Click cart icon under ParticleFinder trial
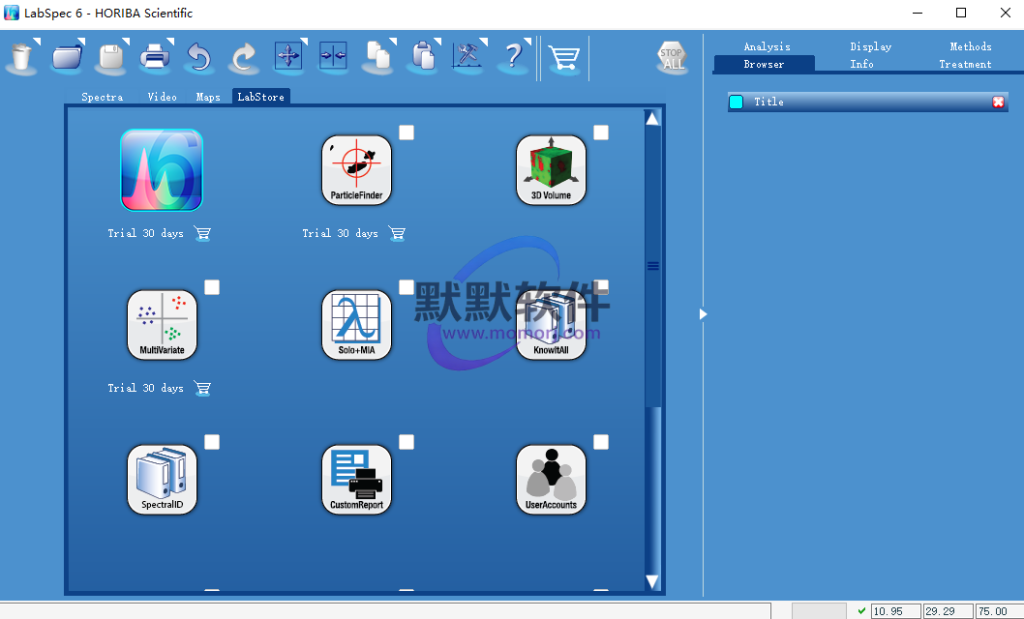The image size is (1024, 619). pyautogui.click(x=397, y=233)
